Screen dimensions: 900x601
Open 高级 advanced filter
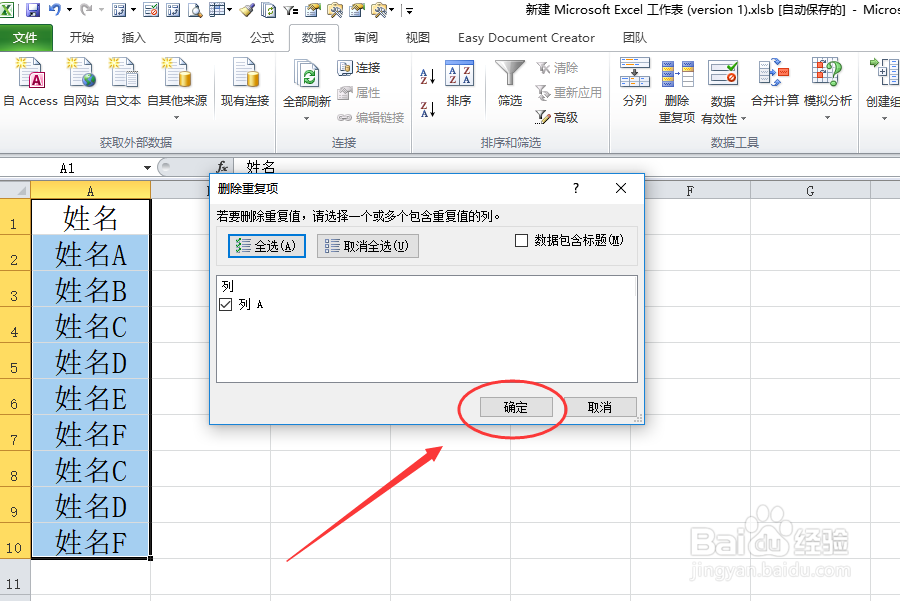coord(557,118)
